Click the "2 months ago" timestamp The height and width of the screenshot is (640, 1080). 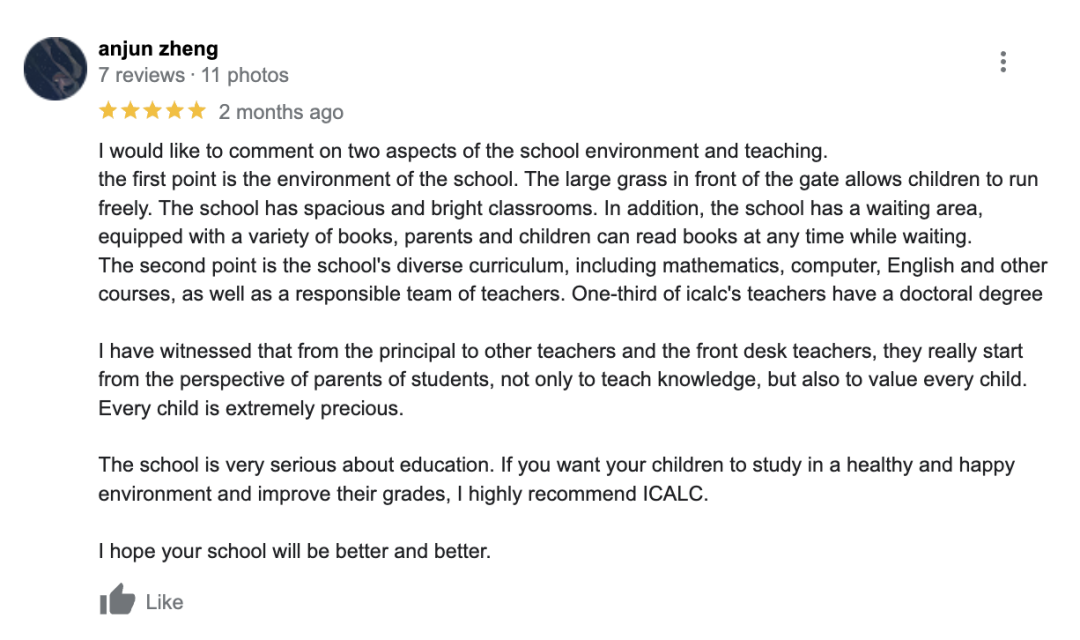click(281, 112)
